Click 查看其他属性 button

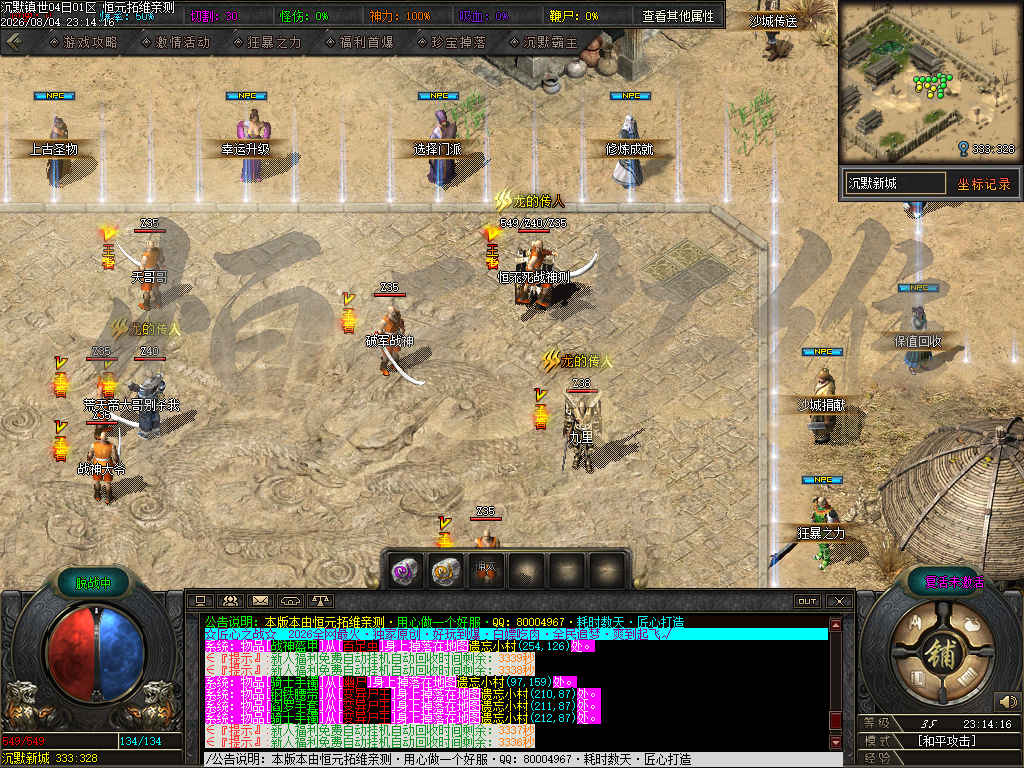pyautogui.click(x=678, y=16)
